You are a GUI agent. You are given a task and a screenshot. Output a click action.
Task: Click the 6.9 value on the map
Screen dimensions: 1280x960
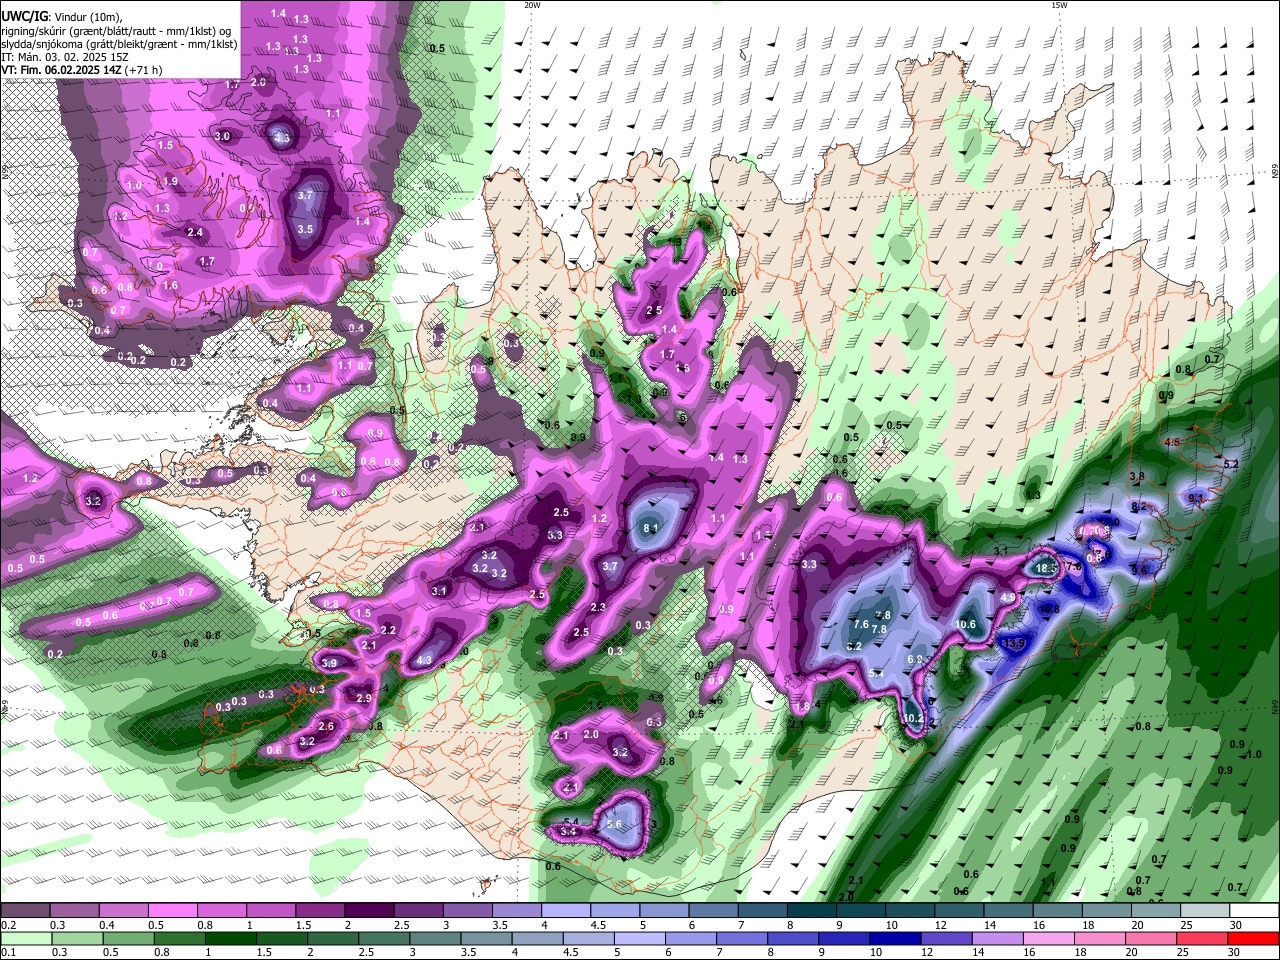[x=915, y=660]
